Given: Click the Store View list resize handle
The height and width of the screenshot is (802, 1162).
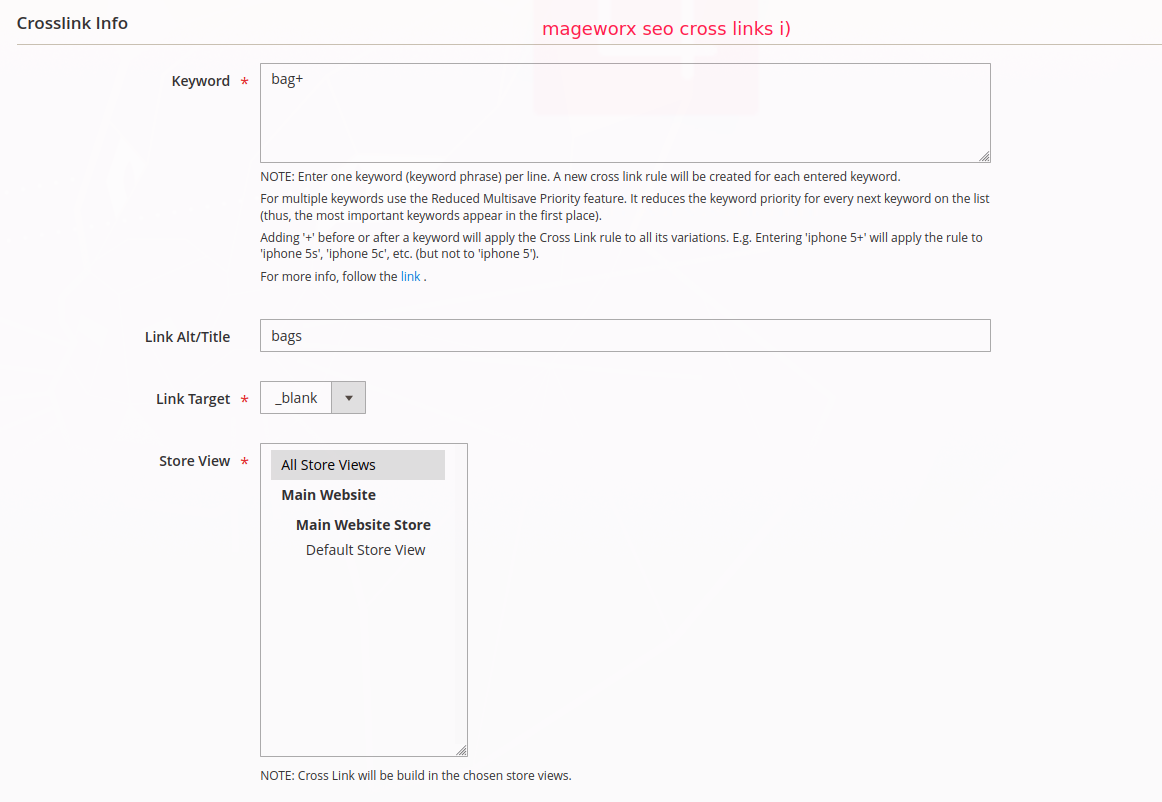Looking at the screenshot, I should 461,750.
